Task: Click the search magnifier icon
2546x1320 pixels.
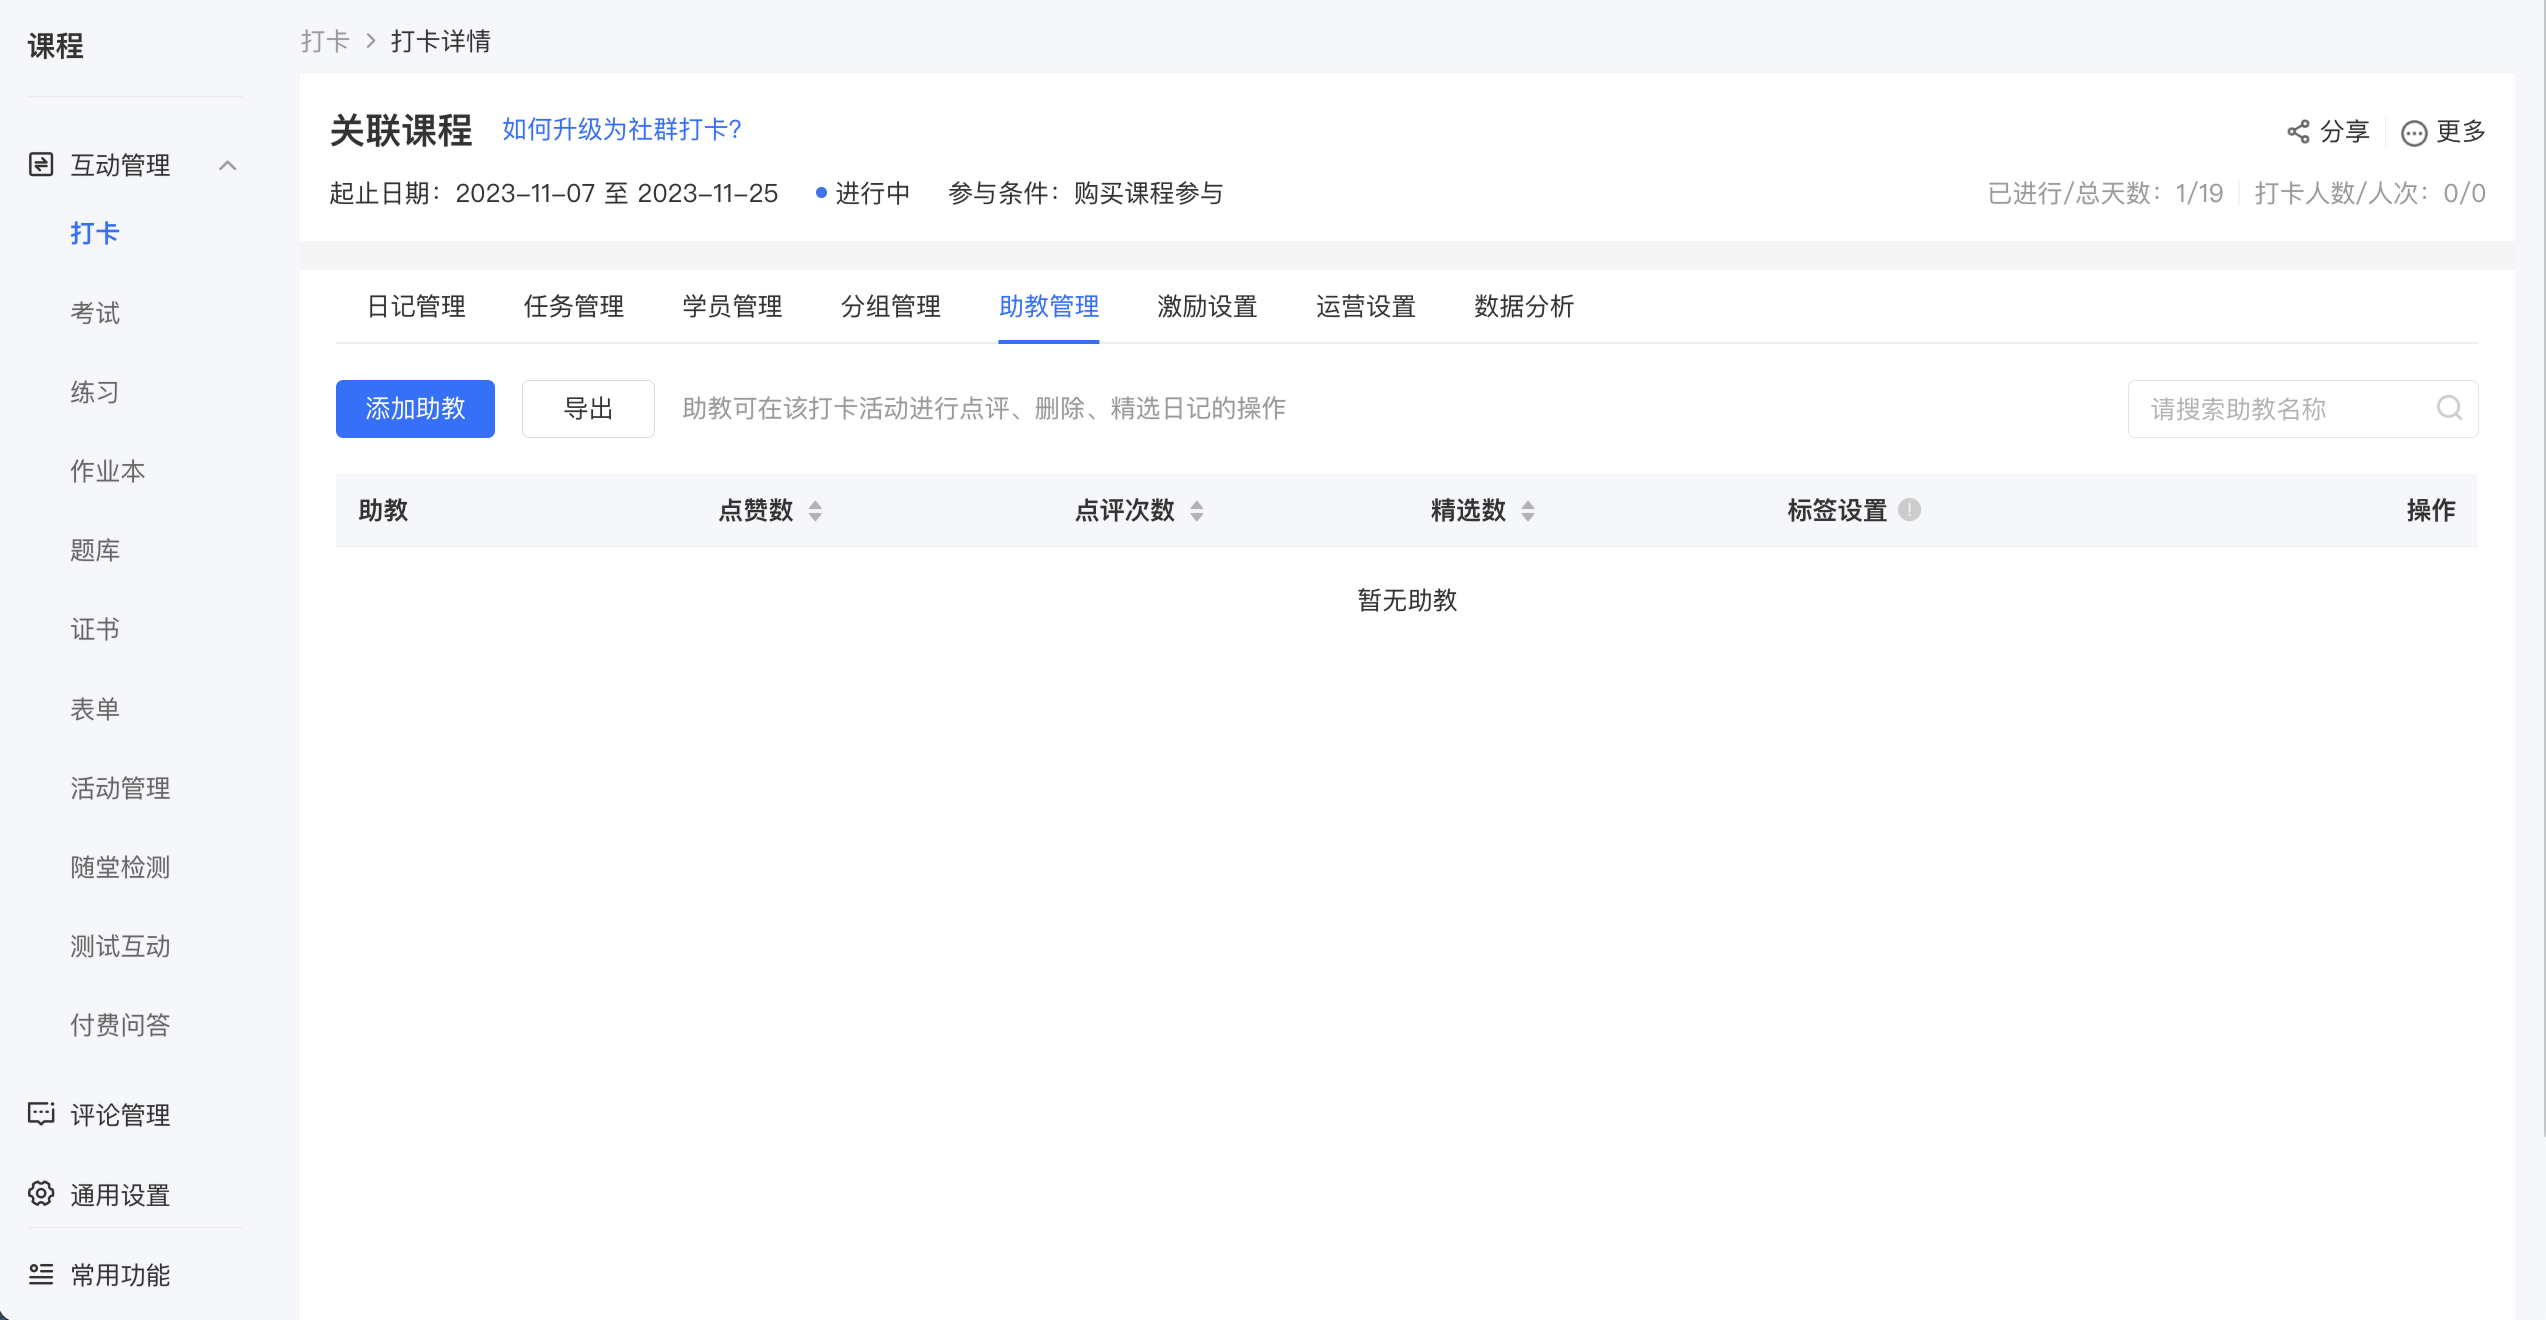Action: point(2449,408)
